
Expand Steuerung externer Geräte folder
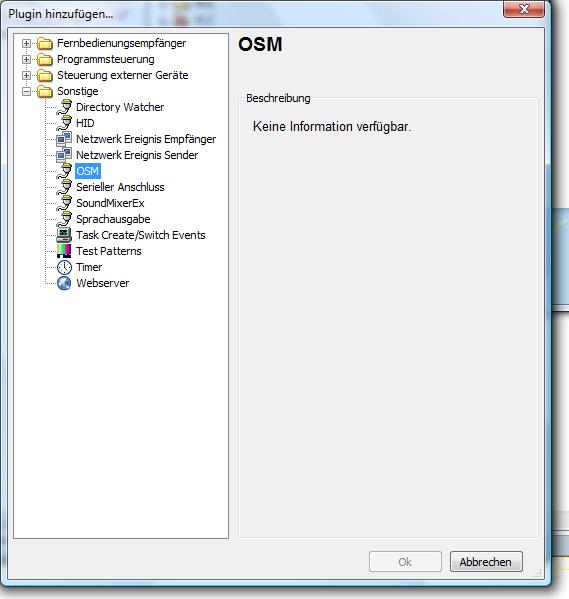(x=26, y=75)
